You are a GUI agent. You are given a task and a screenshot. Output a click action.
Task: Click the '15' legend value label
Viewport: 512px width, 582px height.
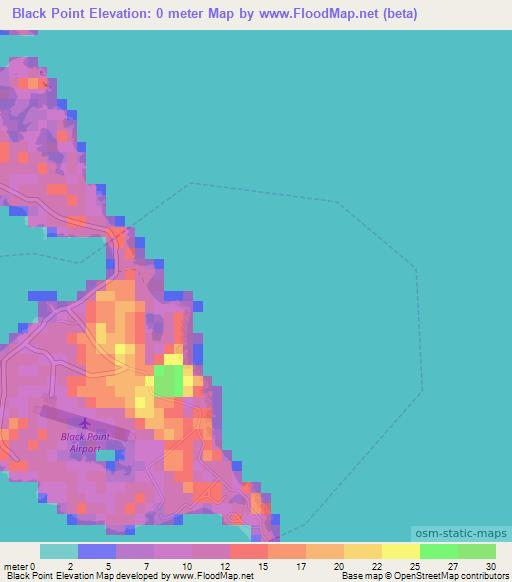tap(263, 566)
